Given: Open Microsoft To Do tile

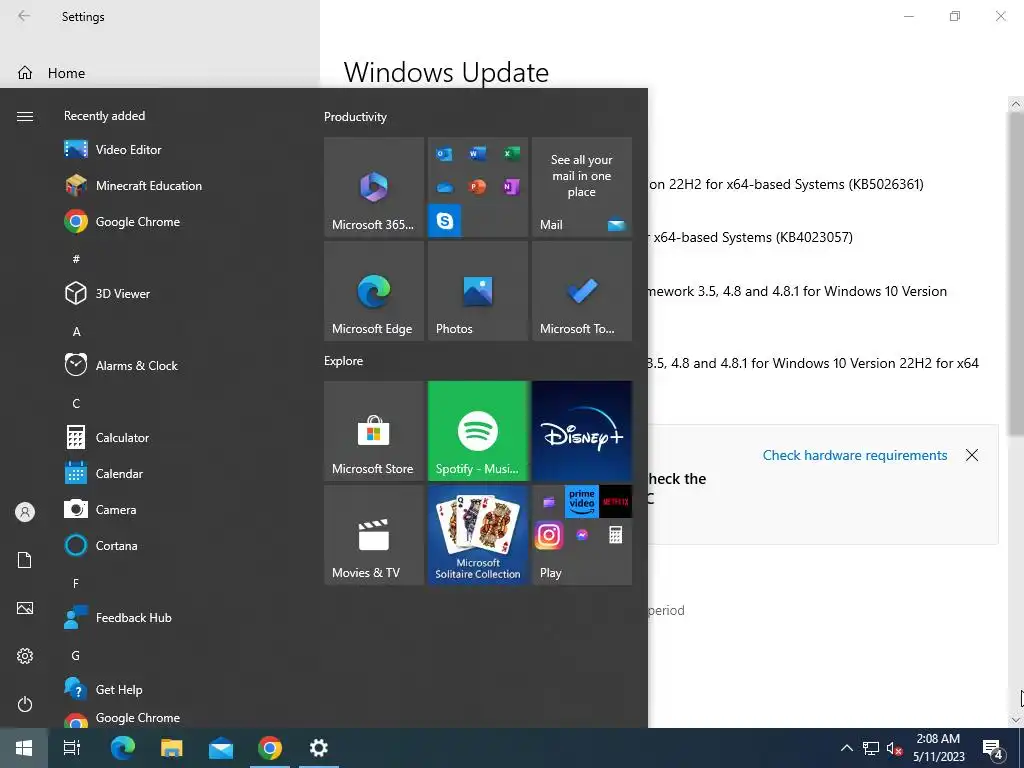Looking at the screenshot, I should coord(582,291).
